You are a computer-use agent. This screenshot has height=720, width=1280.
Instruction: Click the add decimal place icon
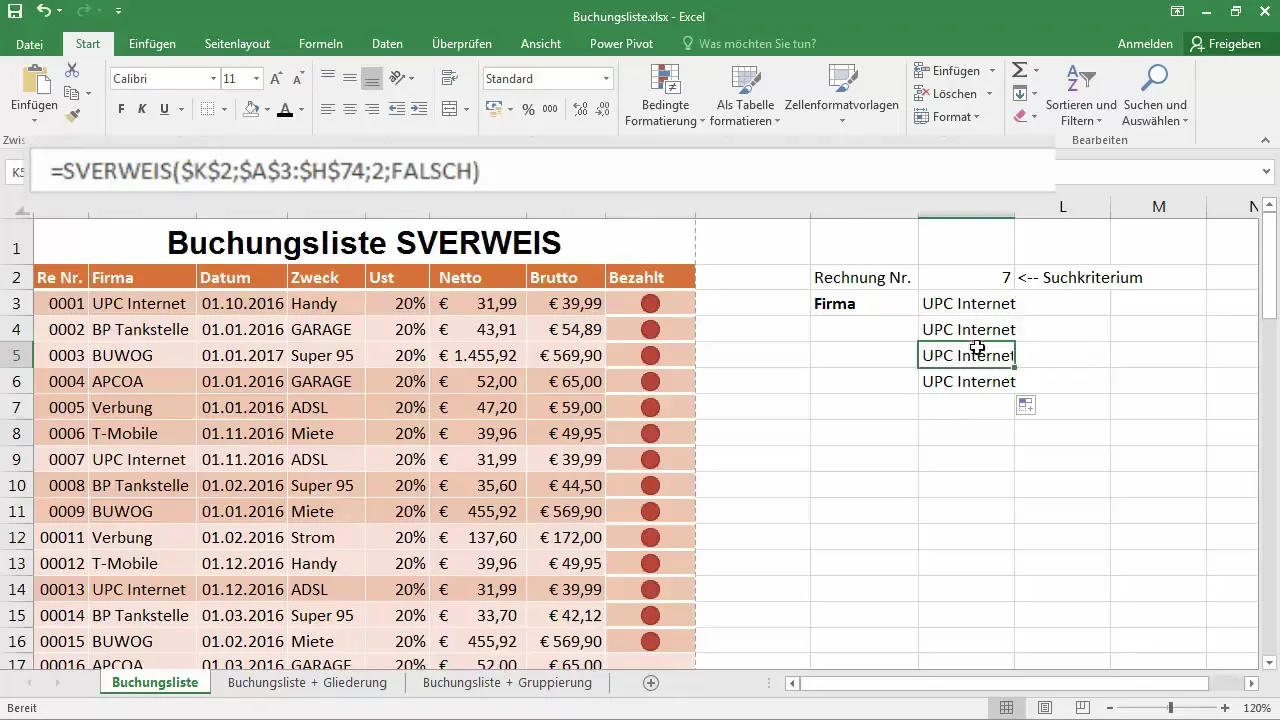coord(578,109)
